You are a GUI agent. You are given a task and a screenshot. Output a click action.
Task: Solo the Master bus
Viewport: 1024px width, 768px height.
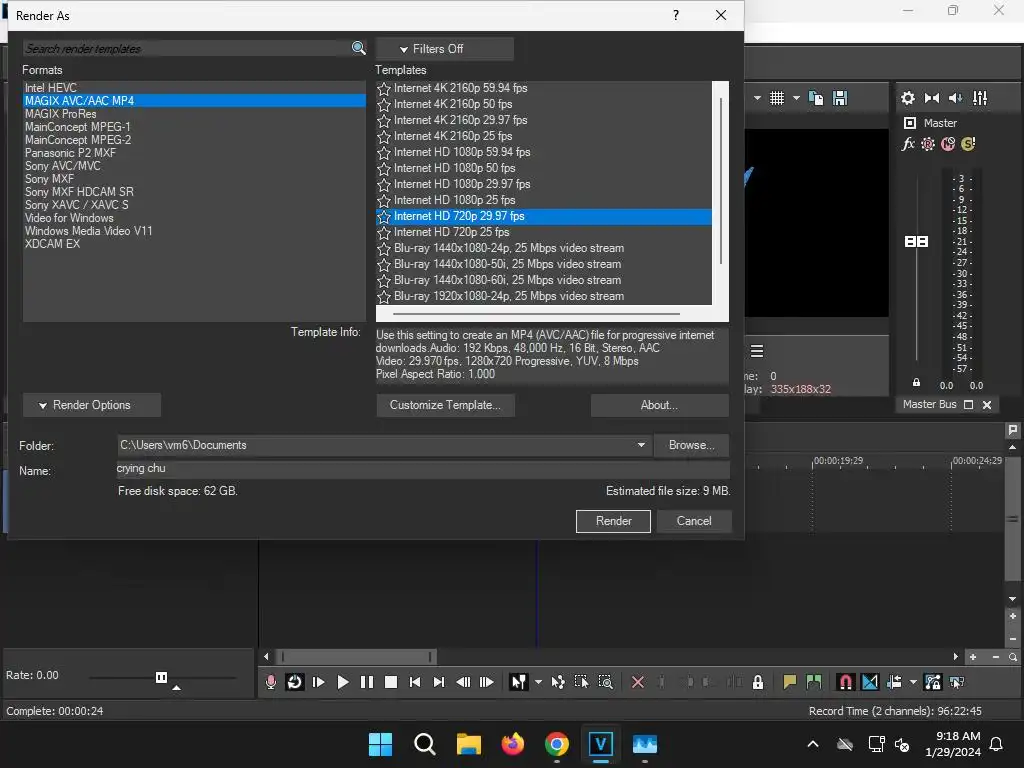968,144
